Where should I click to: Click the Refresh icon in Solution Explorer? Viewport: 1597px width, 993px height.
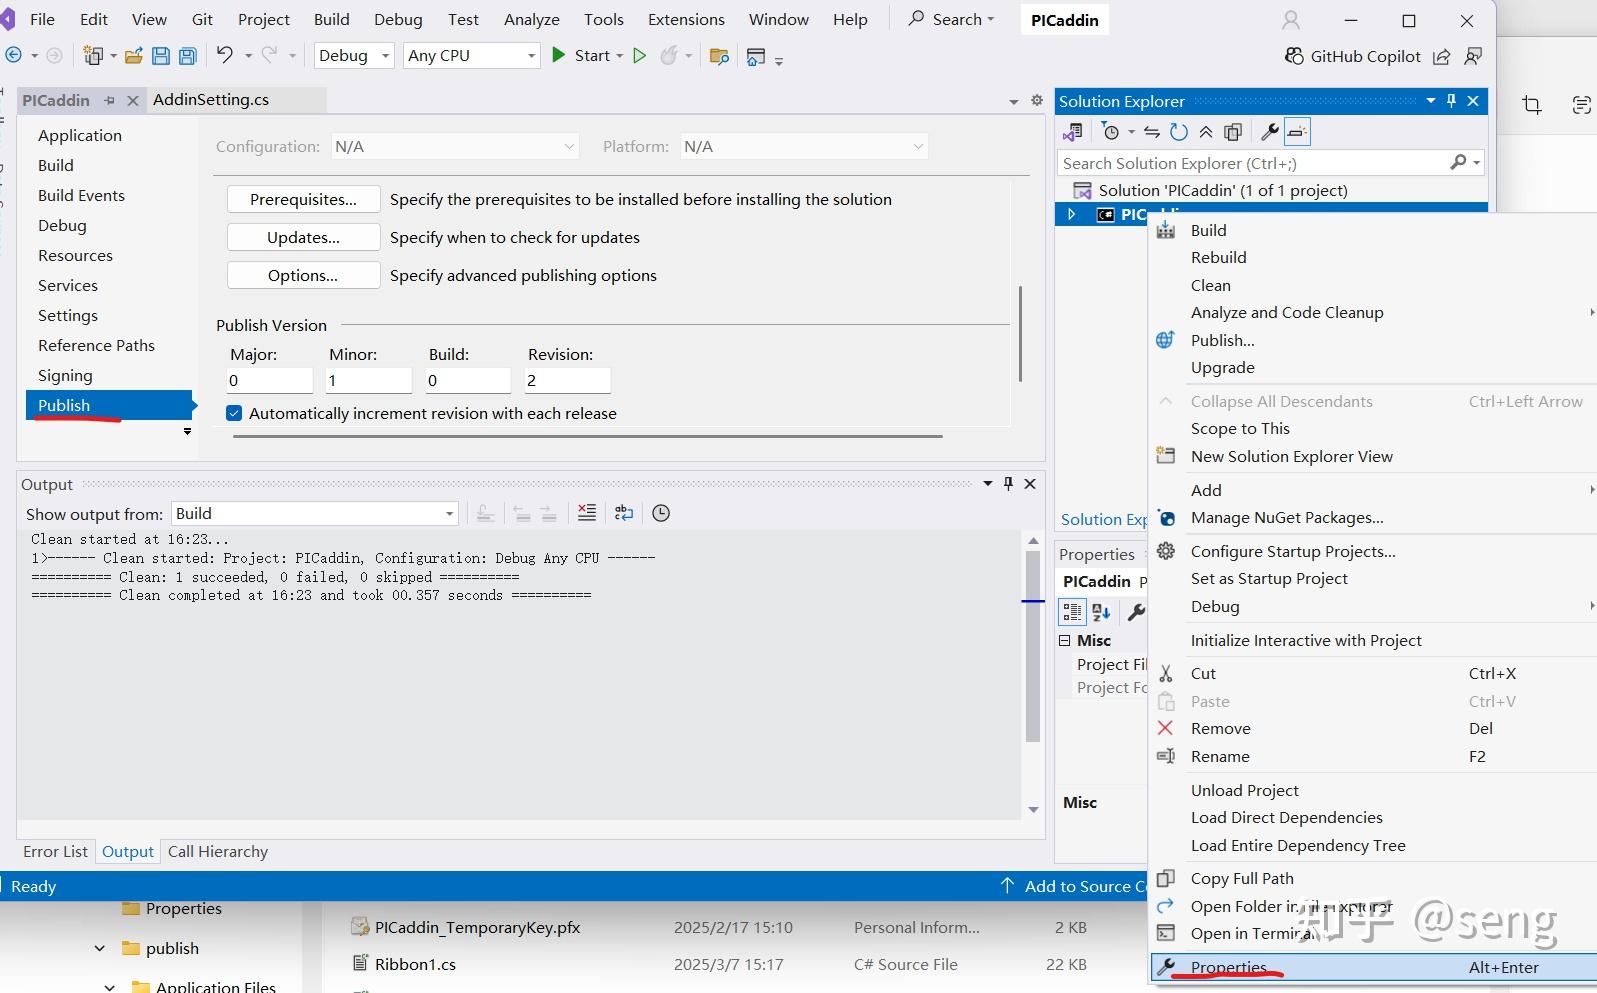coord(1179,132)
